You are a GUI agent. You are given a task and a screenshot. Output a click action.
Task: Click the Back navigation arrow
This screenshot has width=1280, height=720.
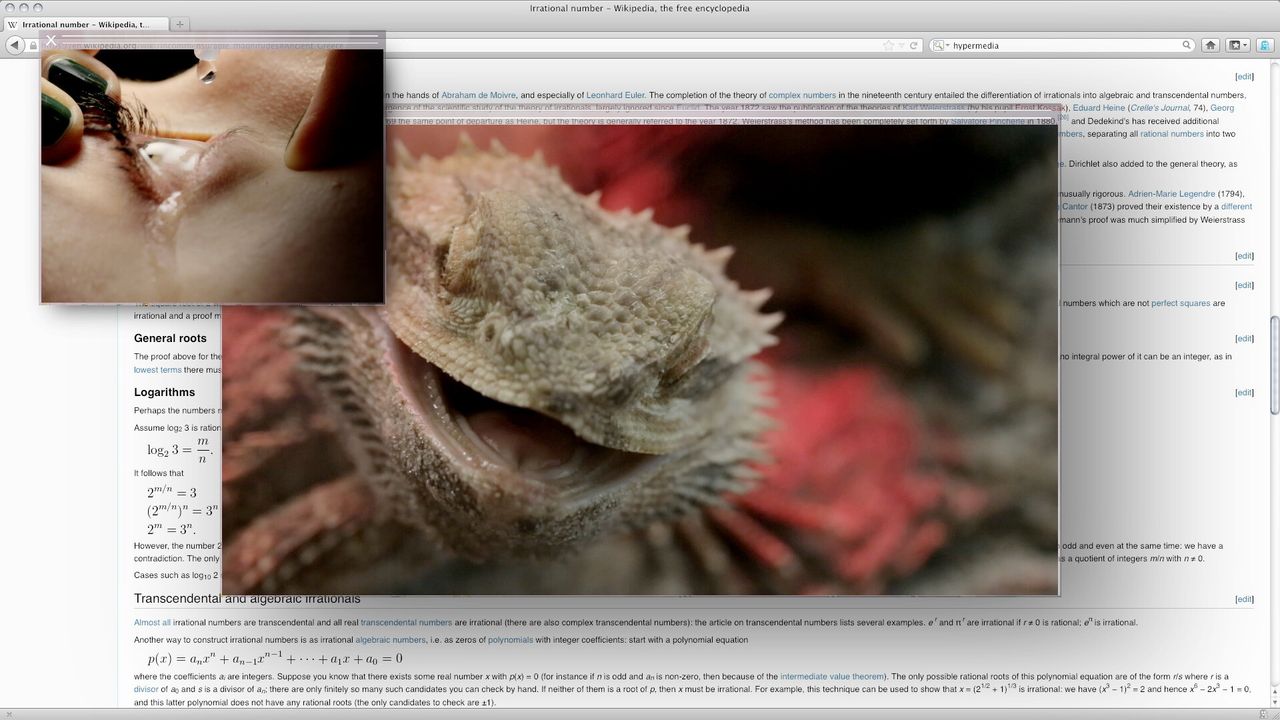tap(14, 45)
